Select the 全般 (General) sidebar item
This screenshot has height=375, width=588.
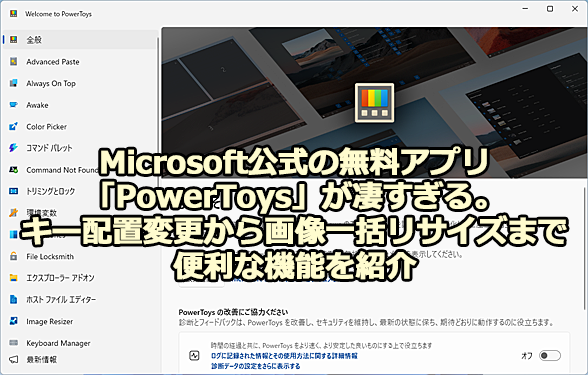80,39
